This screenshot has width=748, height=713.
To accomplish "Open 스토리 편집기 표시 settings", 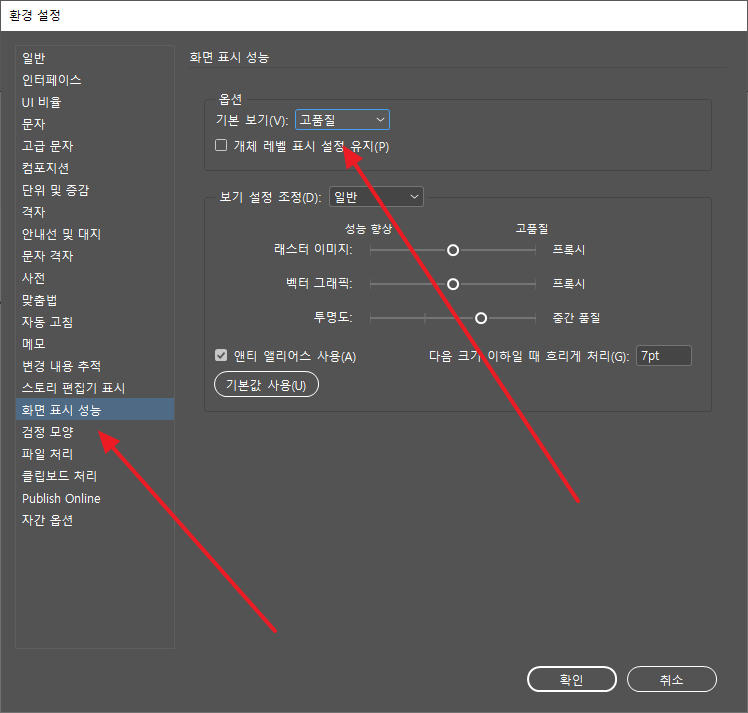I will click(x=95, y=388).
